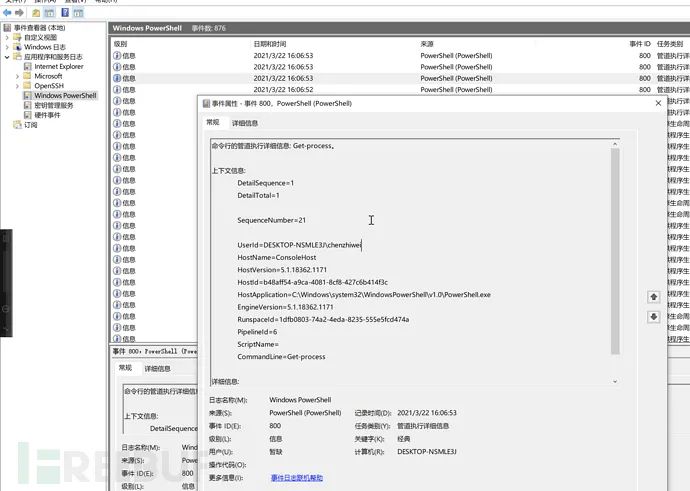The image size is (690, 491).
Task: Click the back arrow toolbar icon
Action: 7,13
